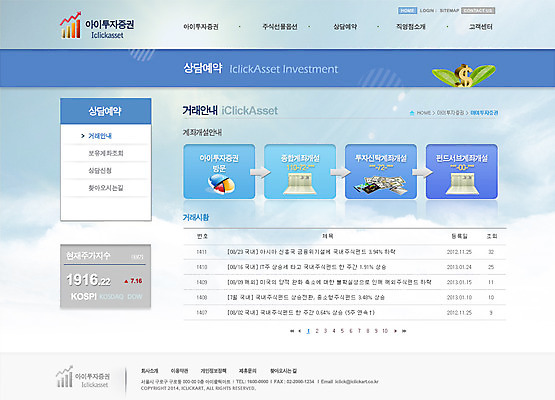This screenshot has width=555, height=400.
Task: Click the 아이투자증권 Iclickasset header logo
Action: (97, 25)
